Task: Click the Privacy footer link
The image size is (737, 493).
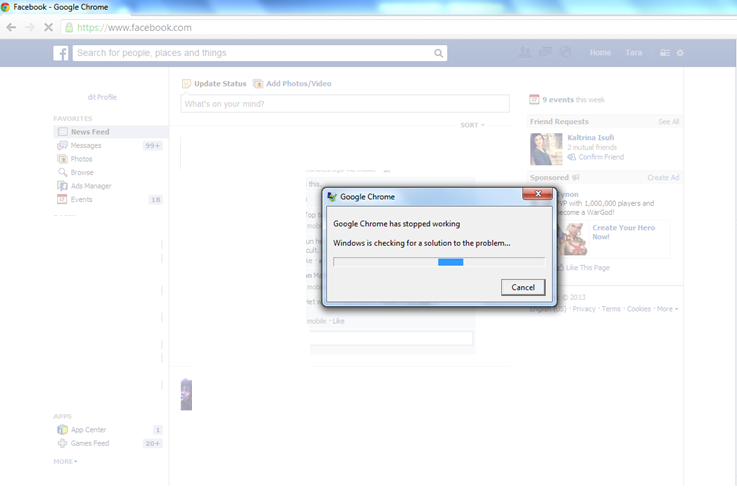Action: (584, 309)
